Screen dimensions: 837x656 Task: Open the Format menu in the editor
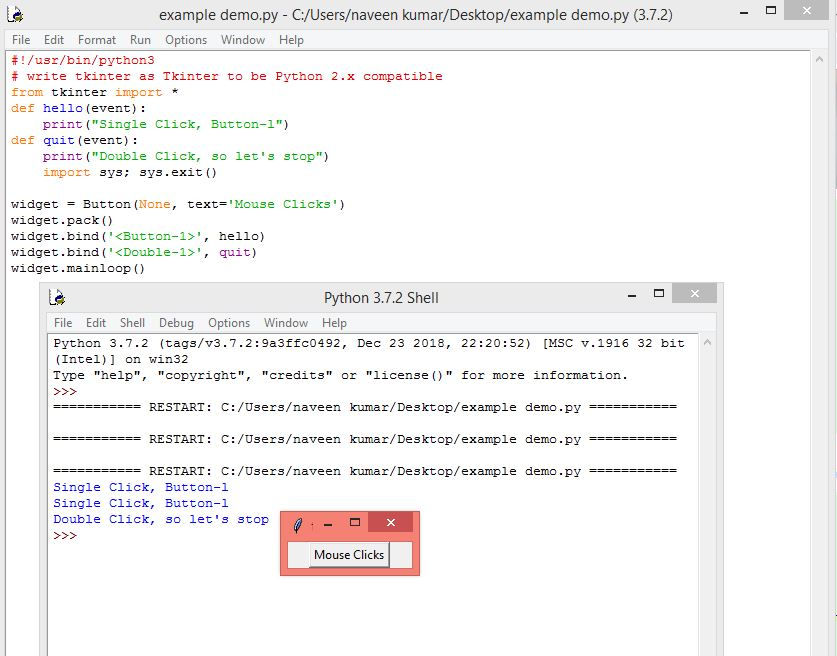97,40
